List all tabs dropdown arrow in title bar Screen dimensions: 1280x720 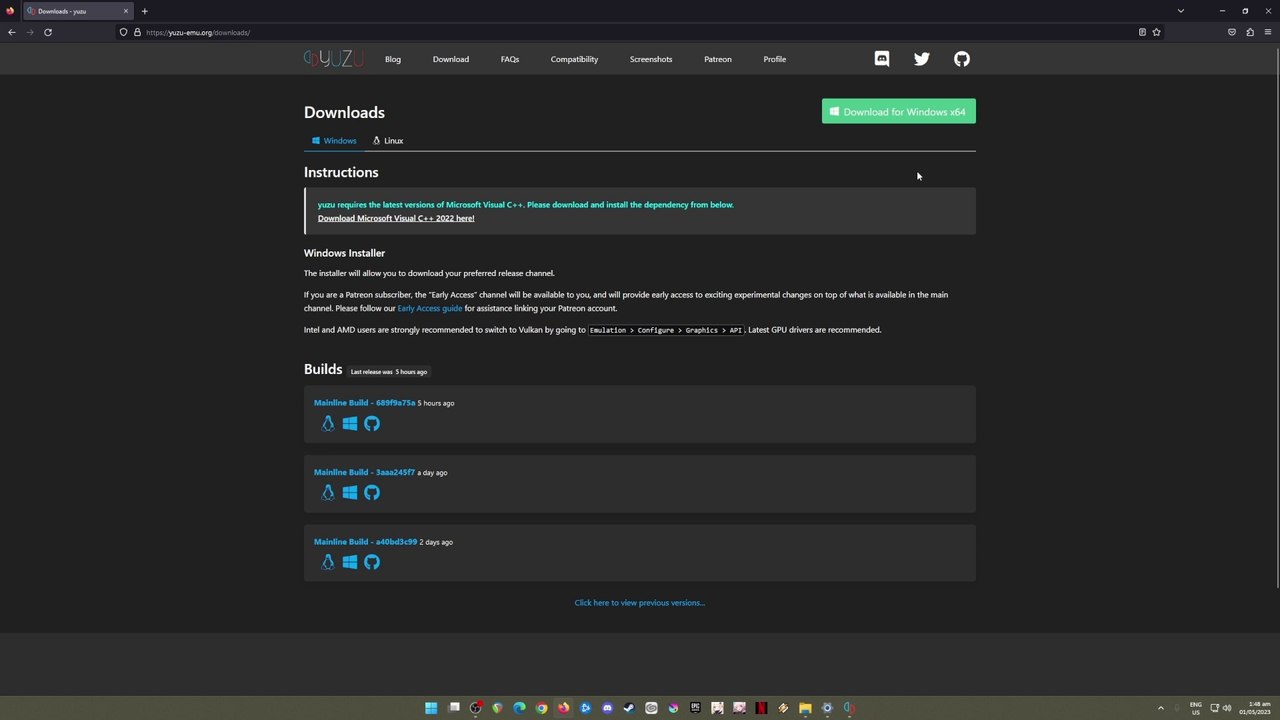coord(1181,11)
